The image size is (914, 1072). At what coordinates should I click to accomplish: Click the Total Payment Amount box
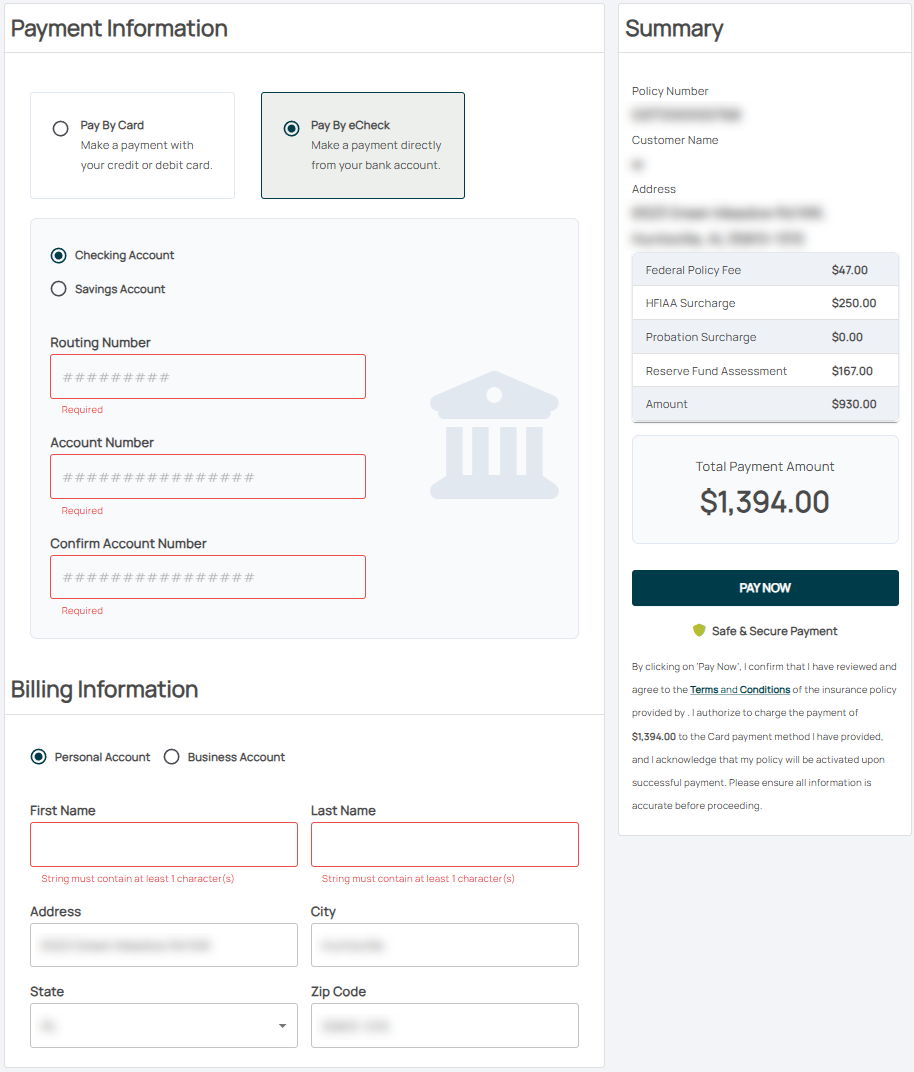765,489
